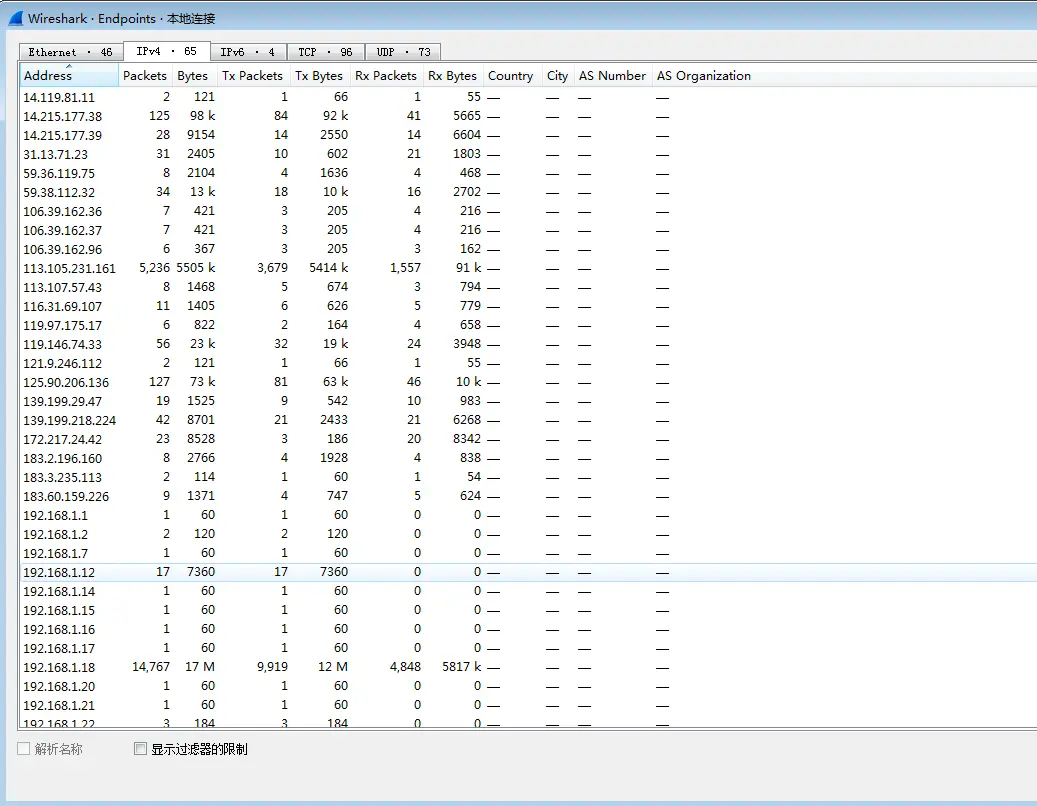Switch to the Ethernet tab

pyautogui.click(x=69, y=51)
